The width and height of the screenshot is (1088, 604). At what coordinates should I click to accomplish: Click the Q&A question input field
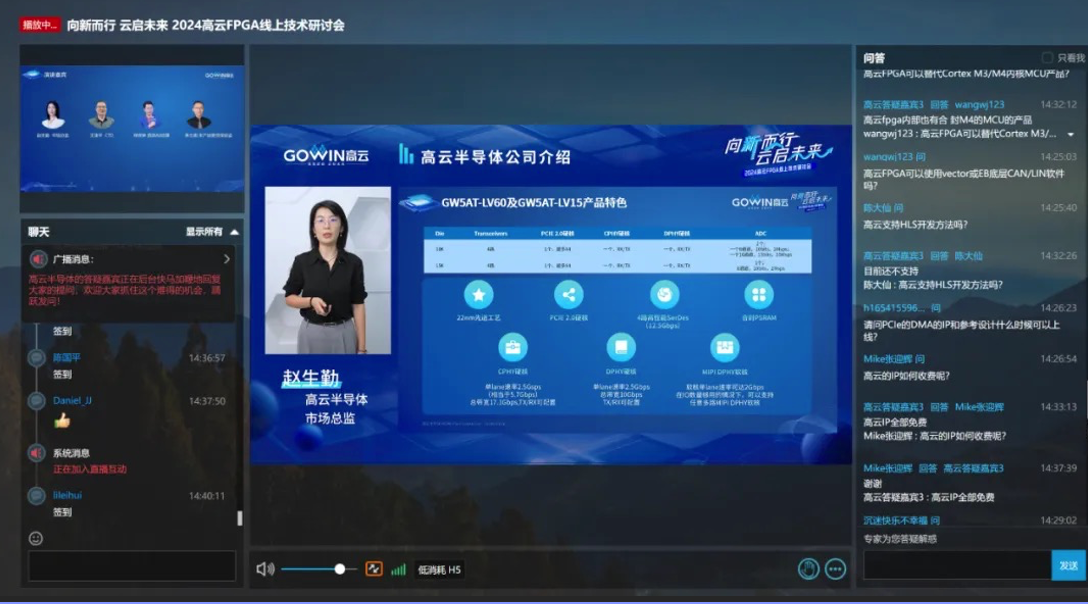point(957,565)
